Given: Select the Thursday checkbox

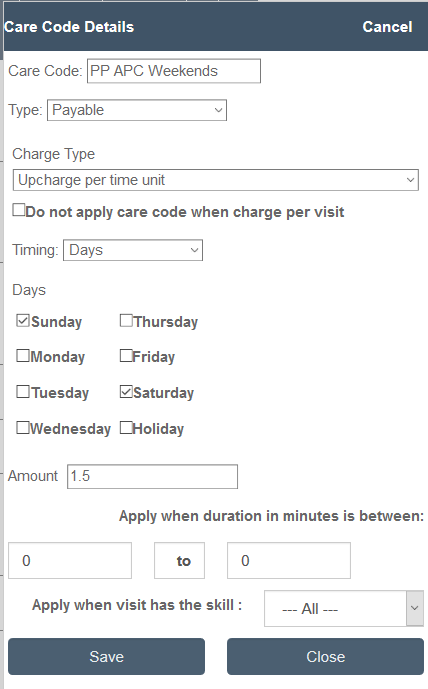Looking at the screenshot, I should [126, 320].
